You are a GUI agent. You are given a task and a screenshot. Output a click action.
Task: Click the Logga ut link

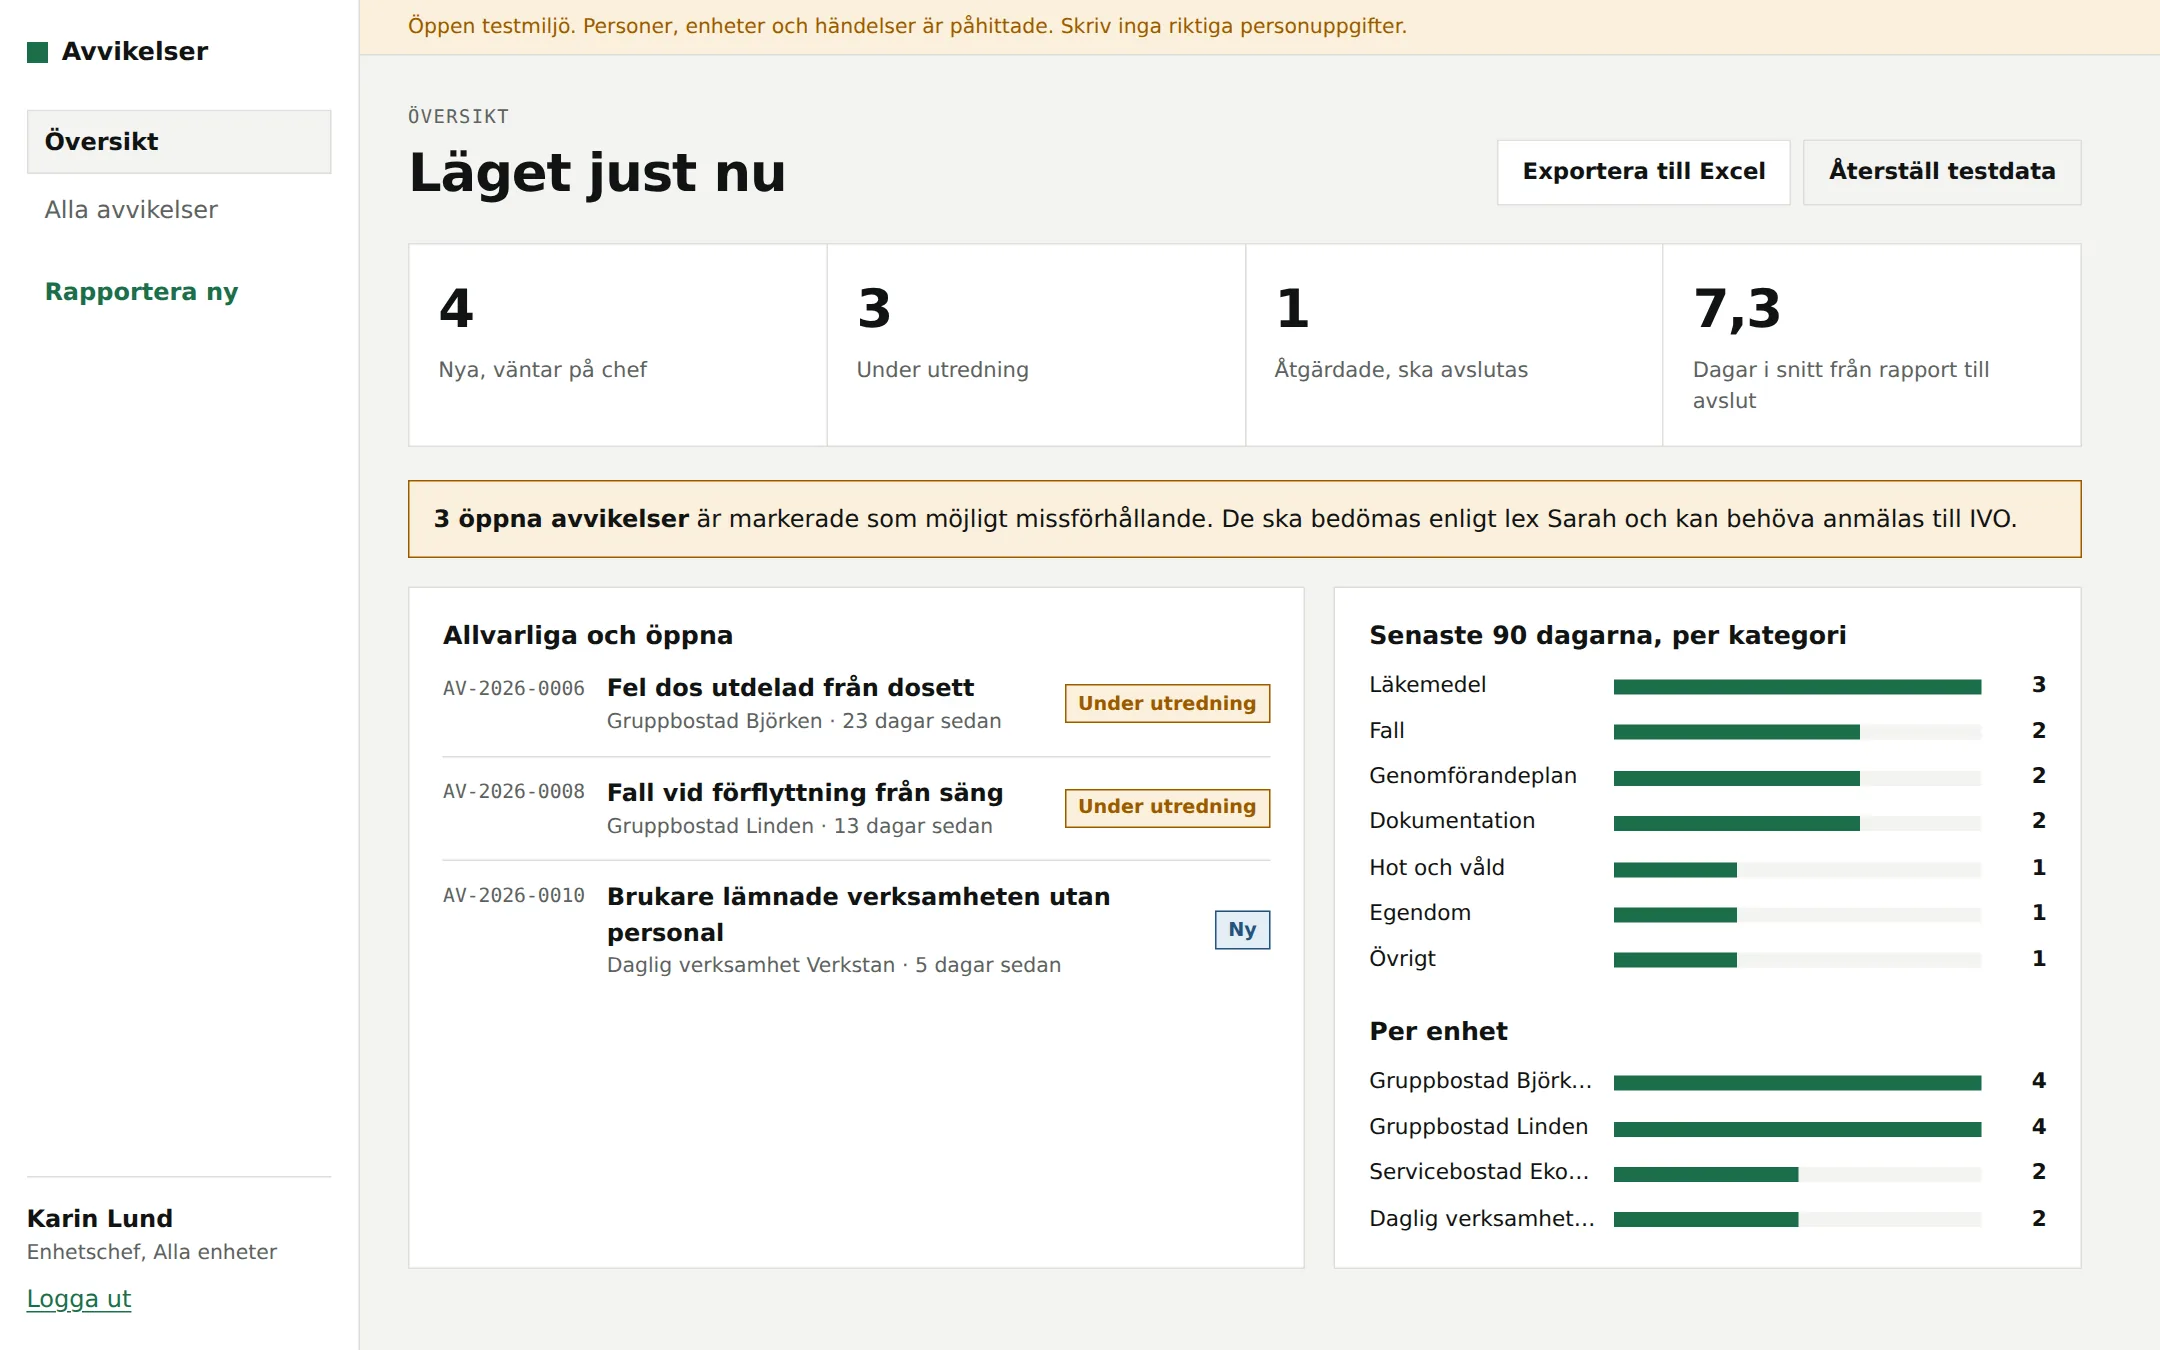pos(79,1299)
